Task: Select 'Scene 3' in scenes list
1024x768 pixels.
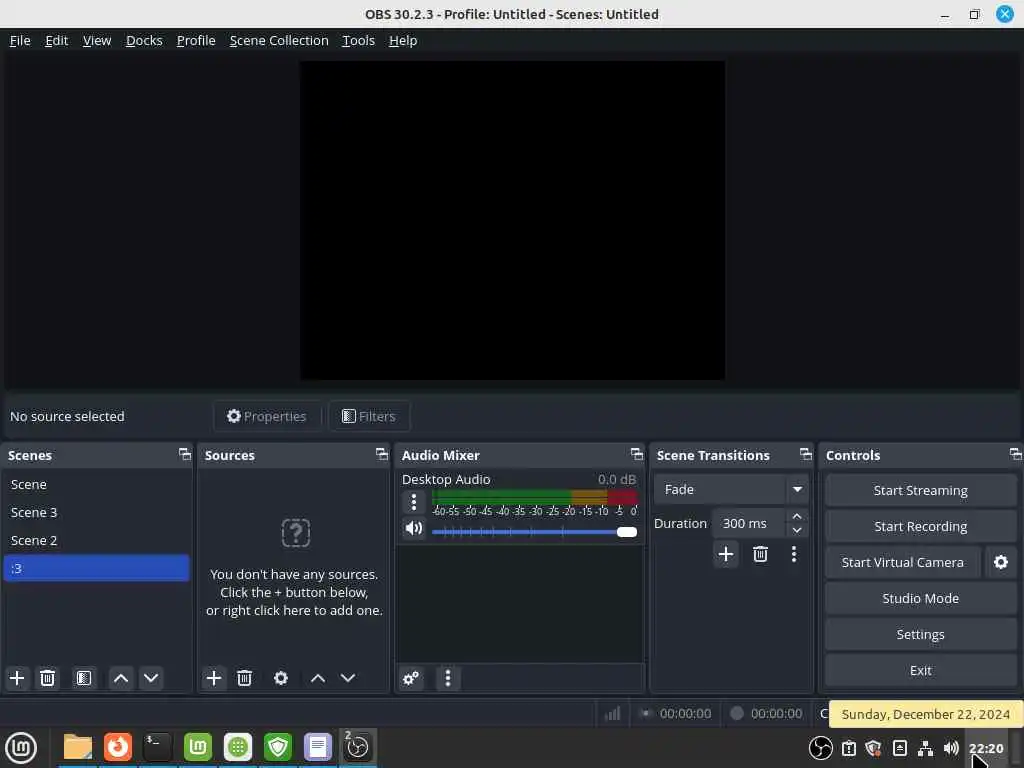Action: 96,513
